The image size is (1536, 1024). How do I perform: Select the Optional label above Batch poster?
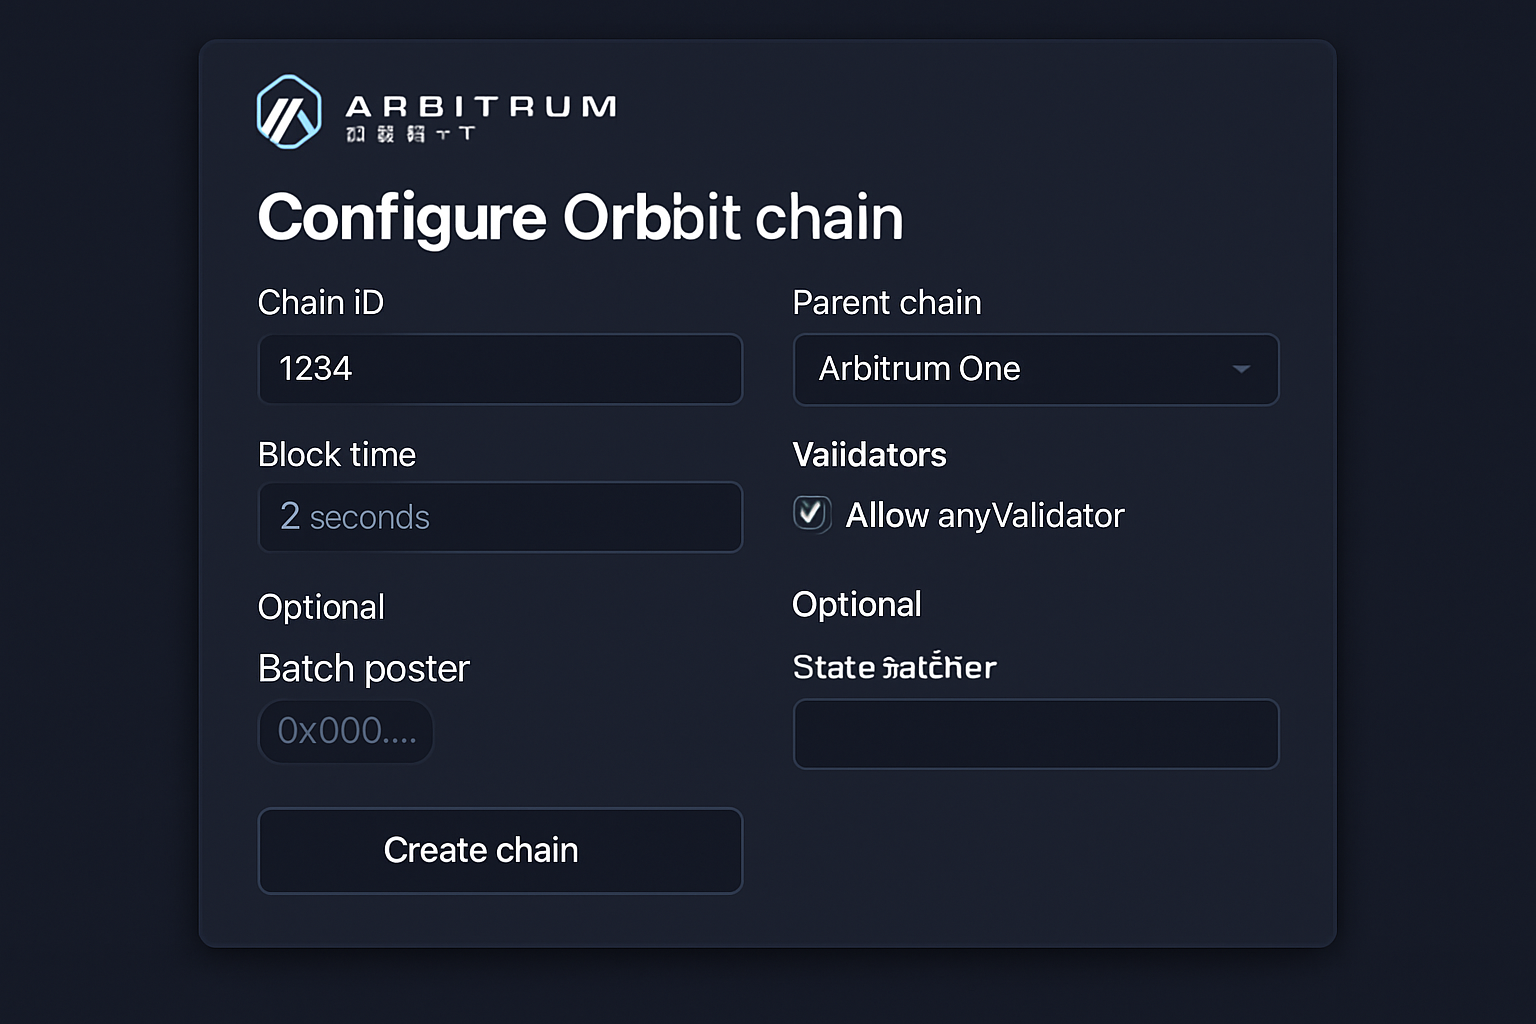[321, 606]
